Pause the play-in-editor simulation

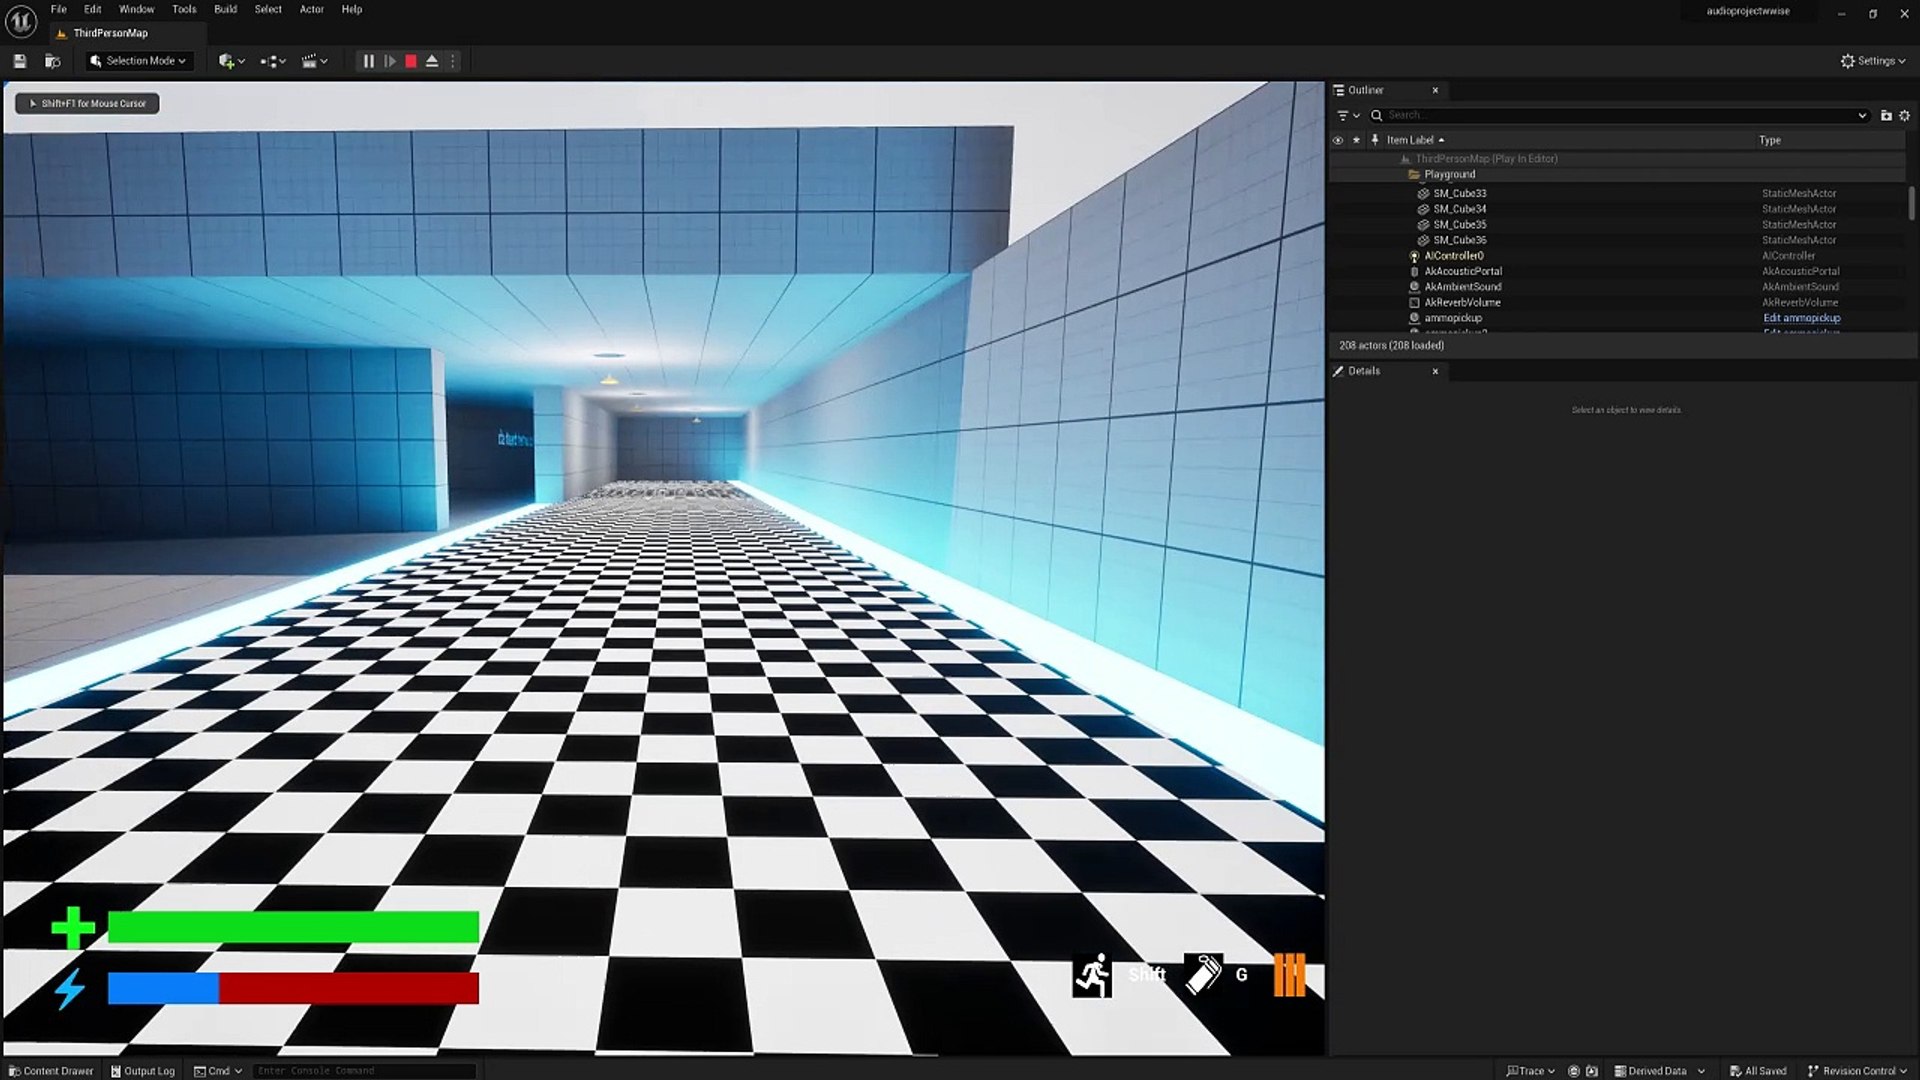point(368,61)
